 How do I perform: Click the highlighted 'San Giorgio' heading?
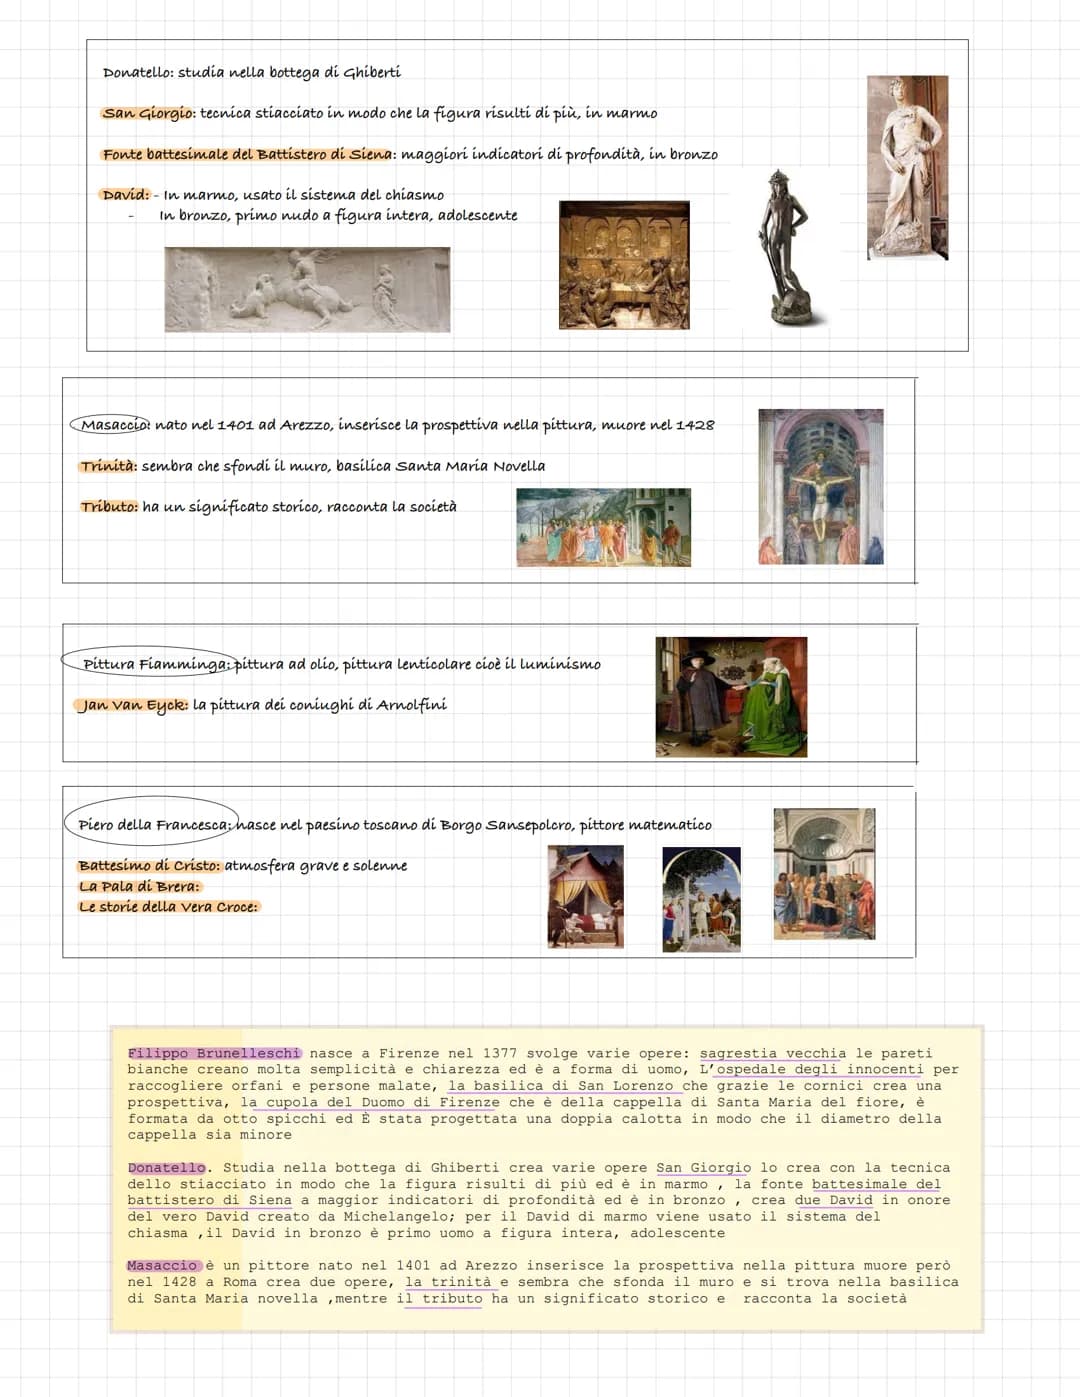tap(148, 113)
